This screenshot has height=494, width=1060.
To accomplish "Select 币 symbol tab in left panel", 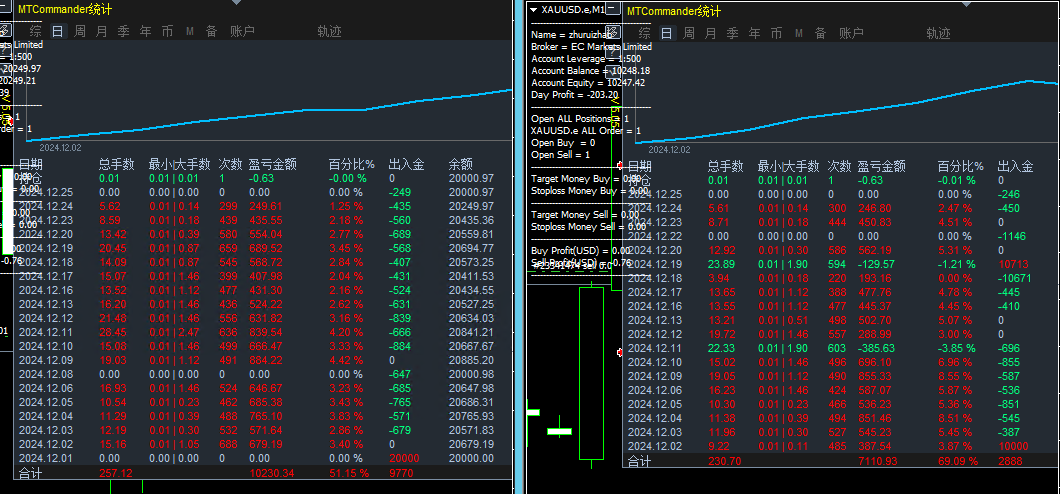I will (x=167, y=31).
